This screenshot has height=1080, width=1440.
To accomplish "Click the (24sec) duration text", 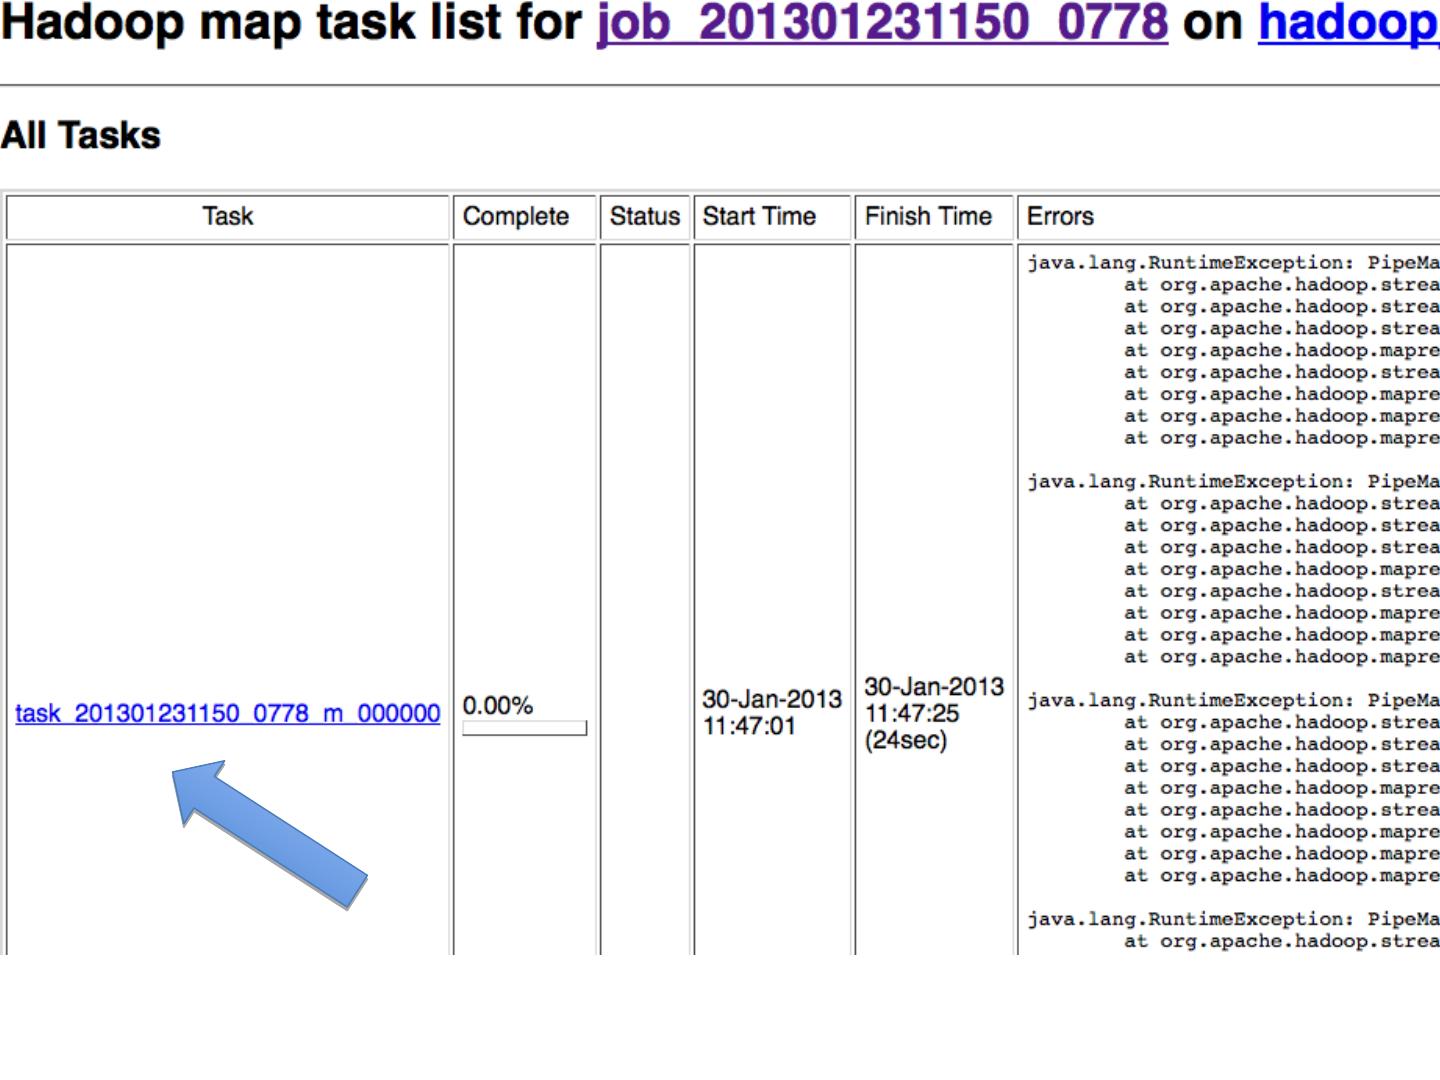I will [x=905, y=741].
